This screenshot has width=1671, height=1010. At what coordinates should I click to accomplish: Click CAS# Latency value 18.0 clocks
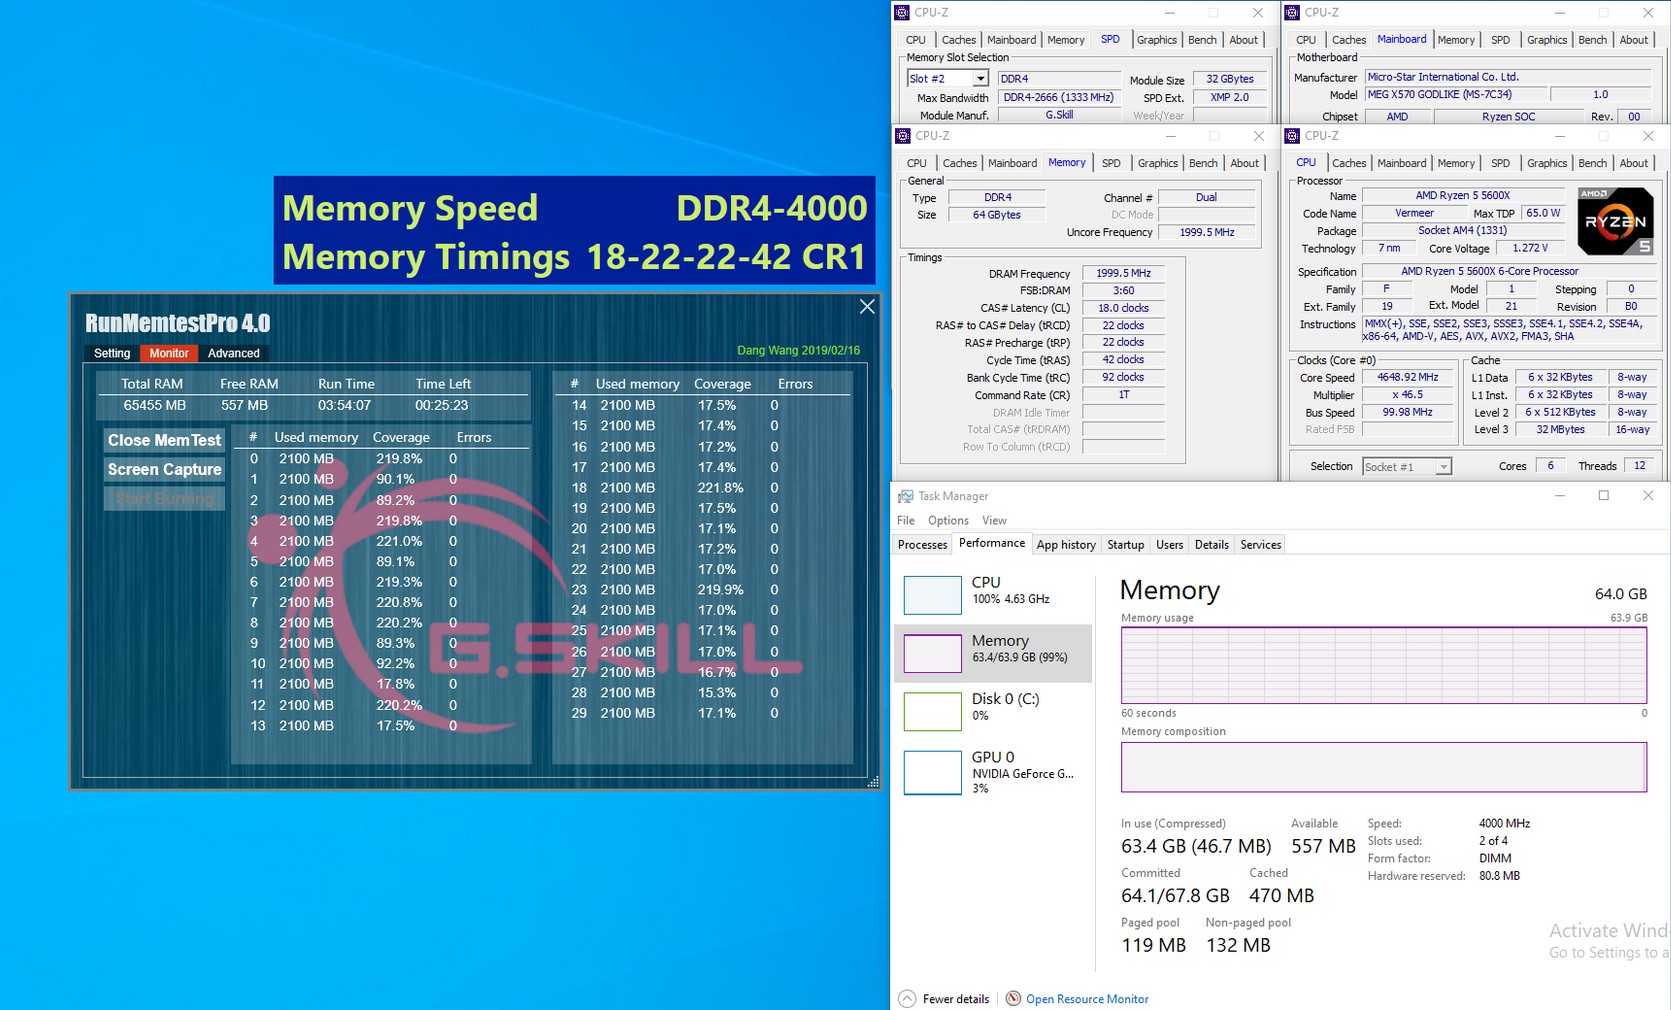1123,308
